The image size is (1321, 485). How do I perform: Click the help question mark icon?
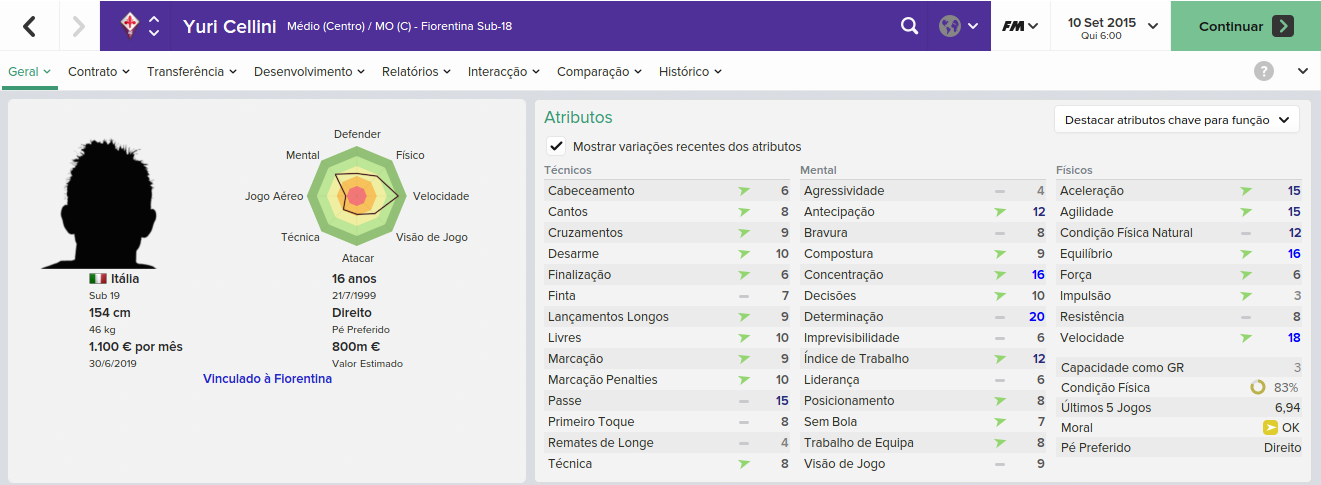pyautogui.click(x=1264, y=71)
